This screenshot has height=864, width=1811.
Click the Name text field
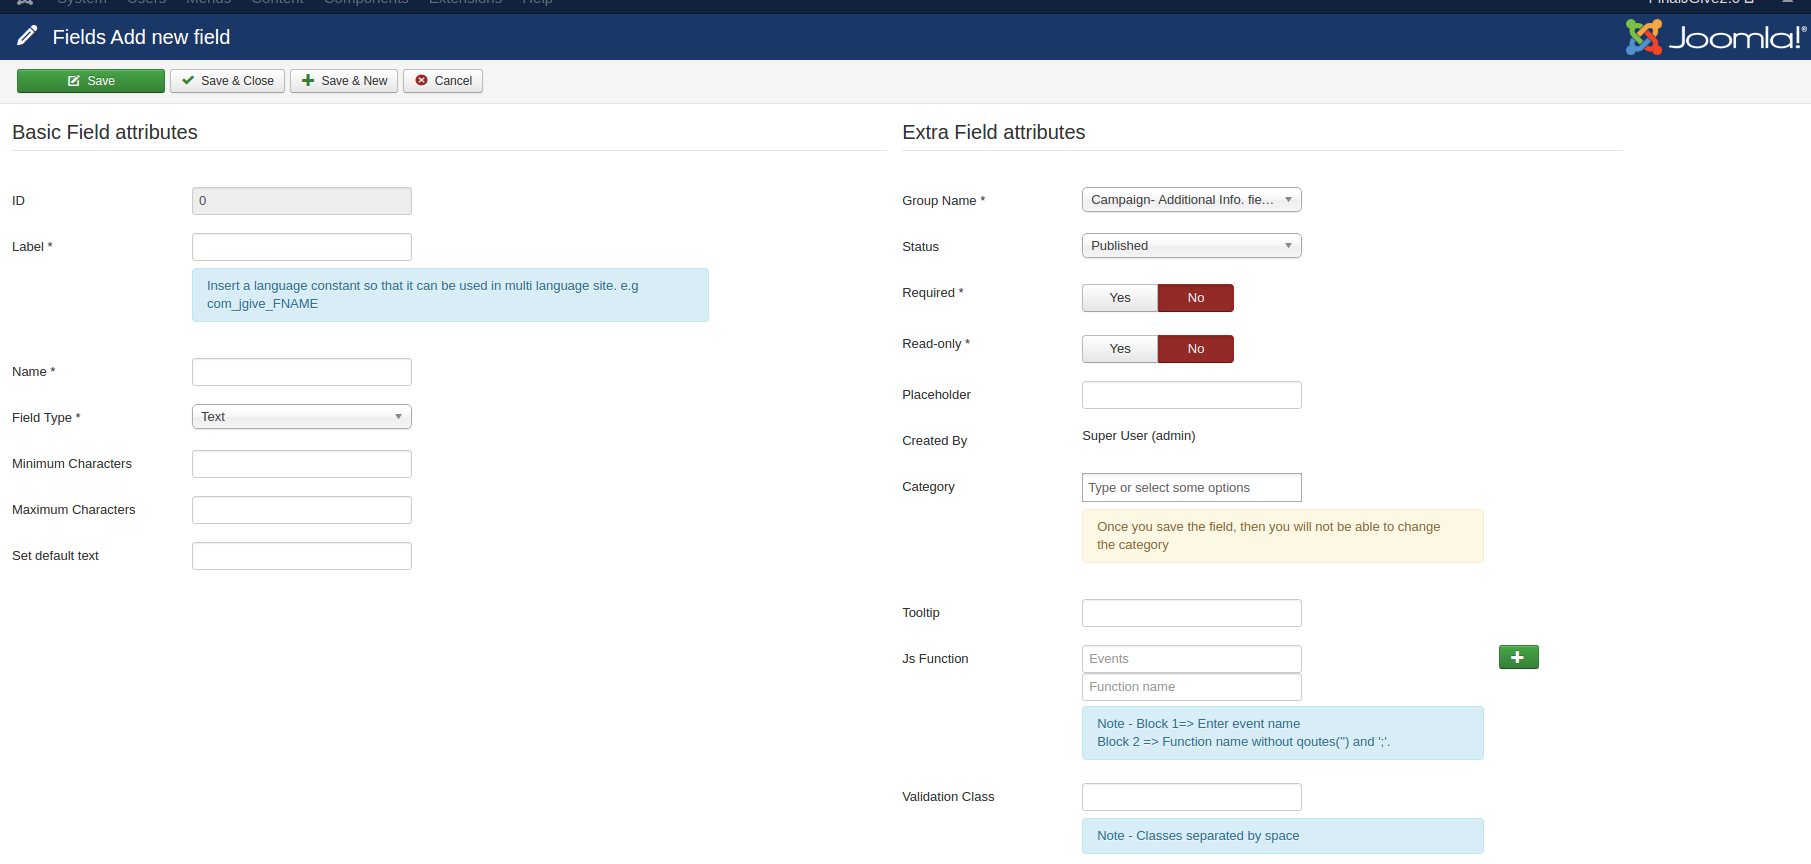301,372
